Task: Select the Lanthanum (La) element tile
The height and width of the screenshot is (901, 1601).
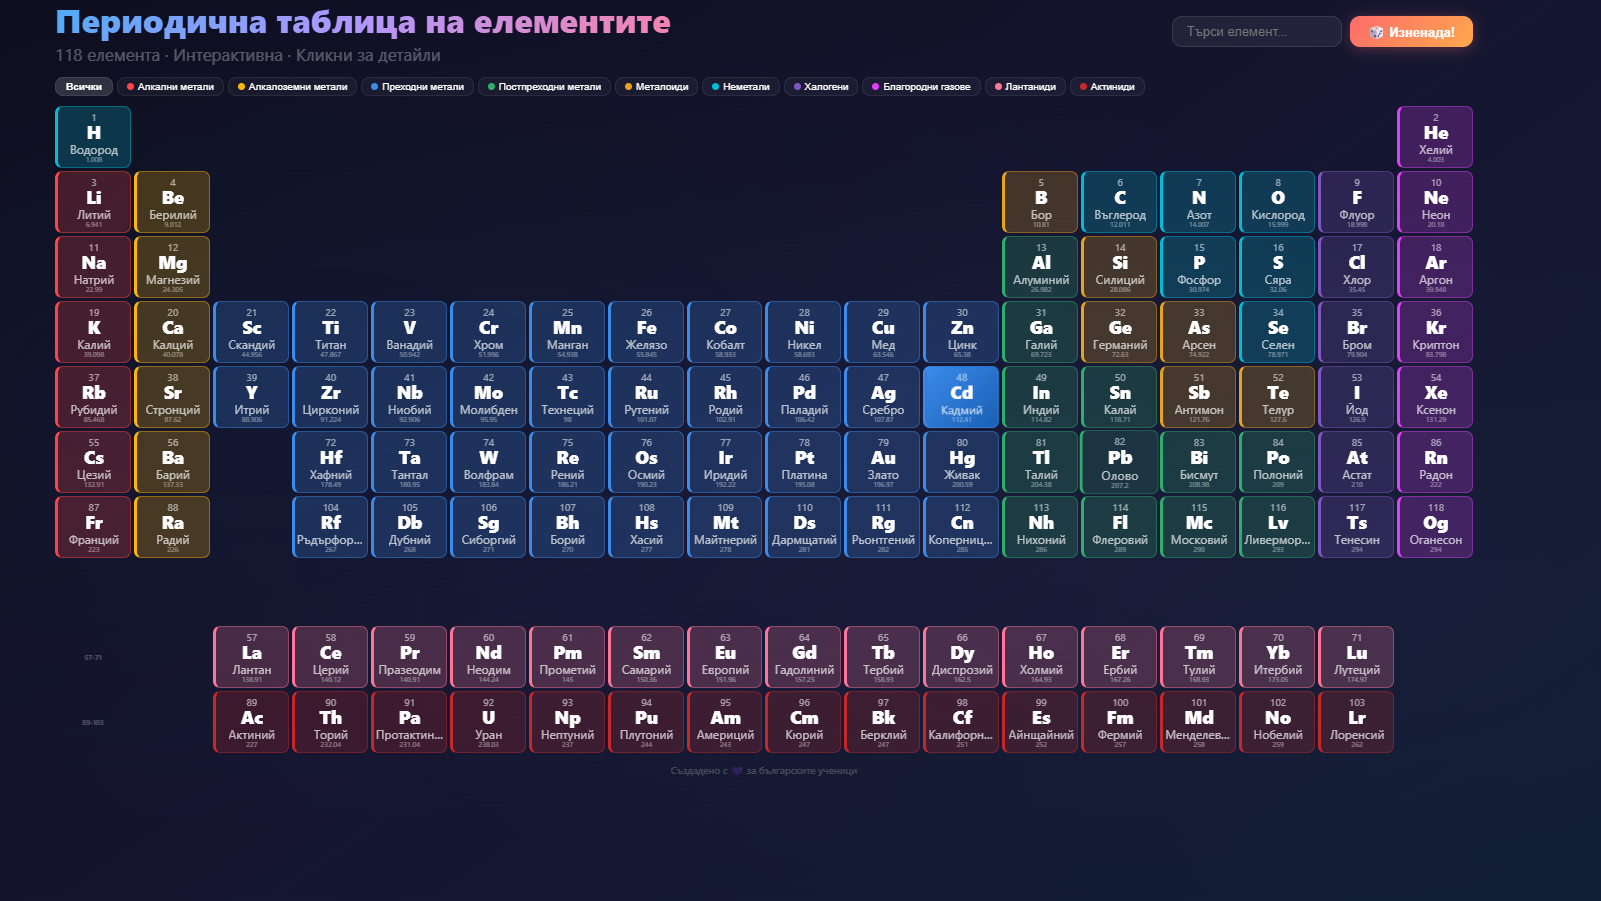Action: 251,657
